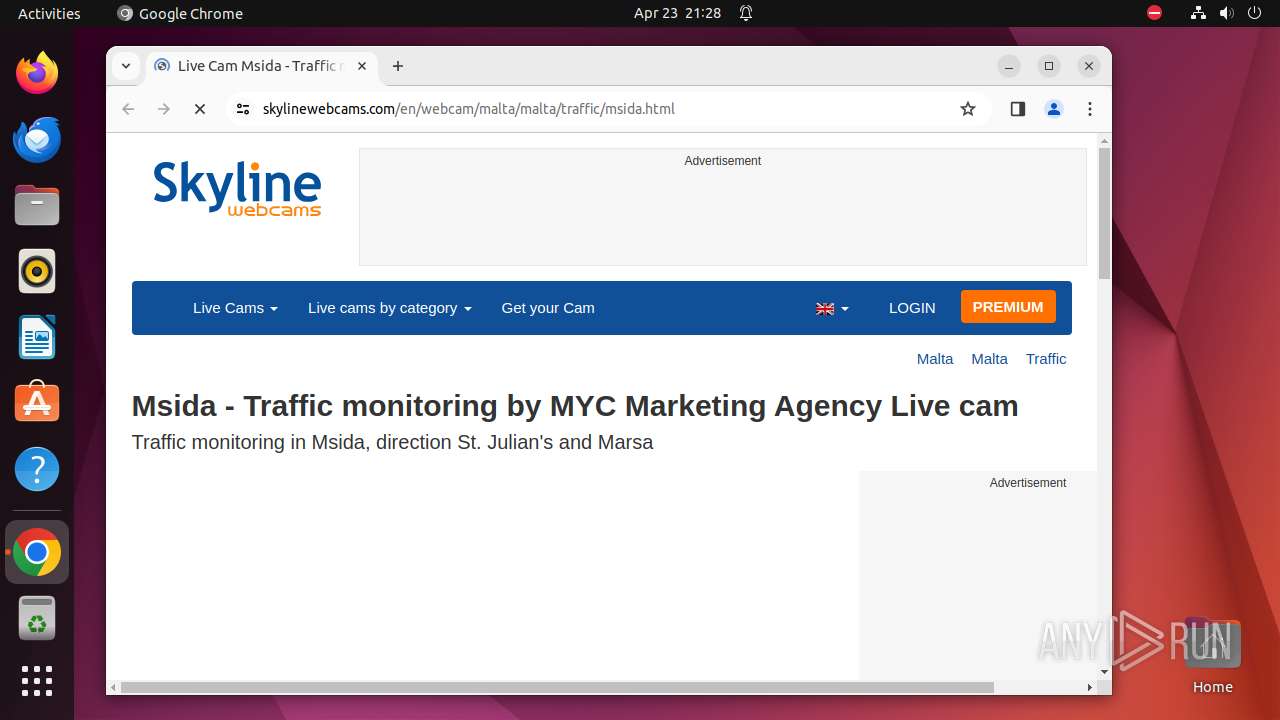1280x720 pixels.
Task: Open Traffic breadcrumb link
Action: (1046, 359)
